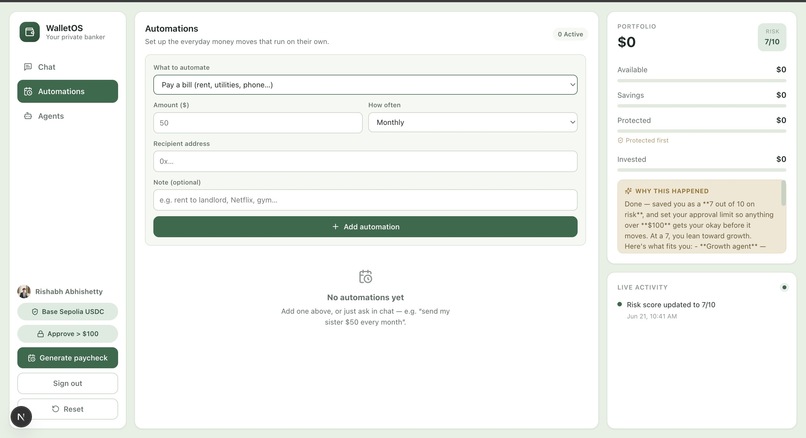Click the 'No automations yet' heading
Image resolution: width=806 pixels, height=438 pixels.
pyautogui.click(x=365, y=297)
